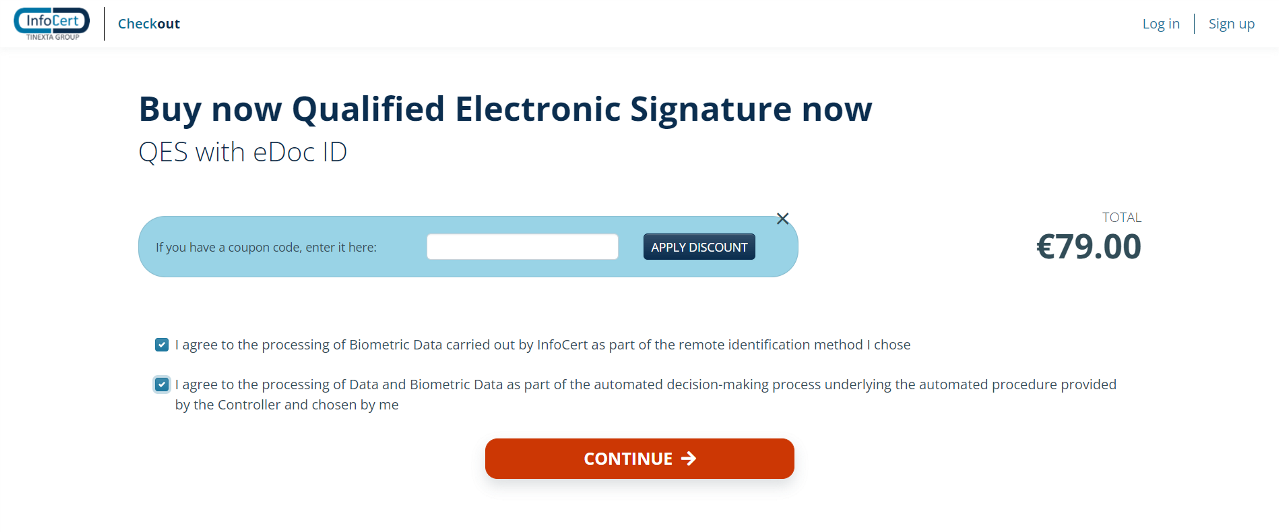Click the InfoCert logo in the header
This screenshot has height=532, width=1280.
[52, 20]
